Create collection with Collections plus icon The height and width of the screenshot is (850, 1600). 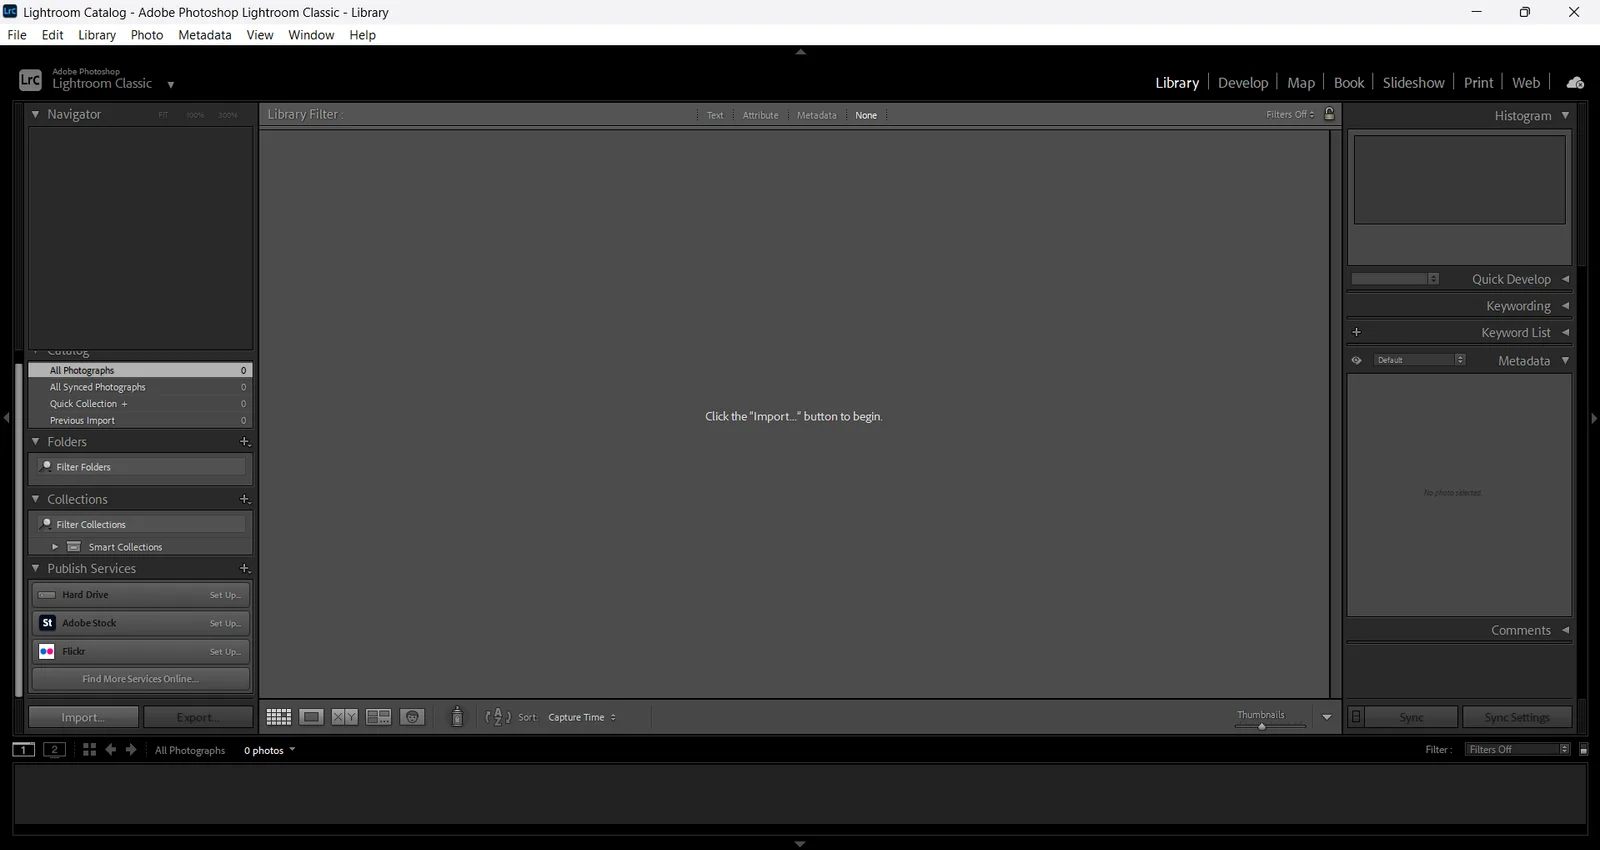coord(244,499)
